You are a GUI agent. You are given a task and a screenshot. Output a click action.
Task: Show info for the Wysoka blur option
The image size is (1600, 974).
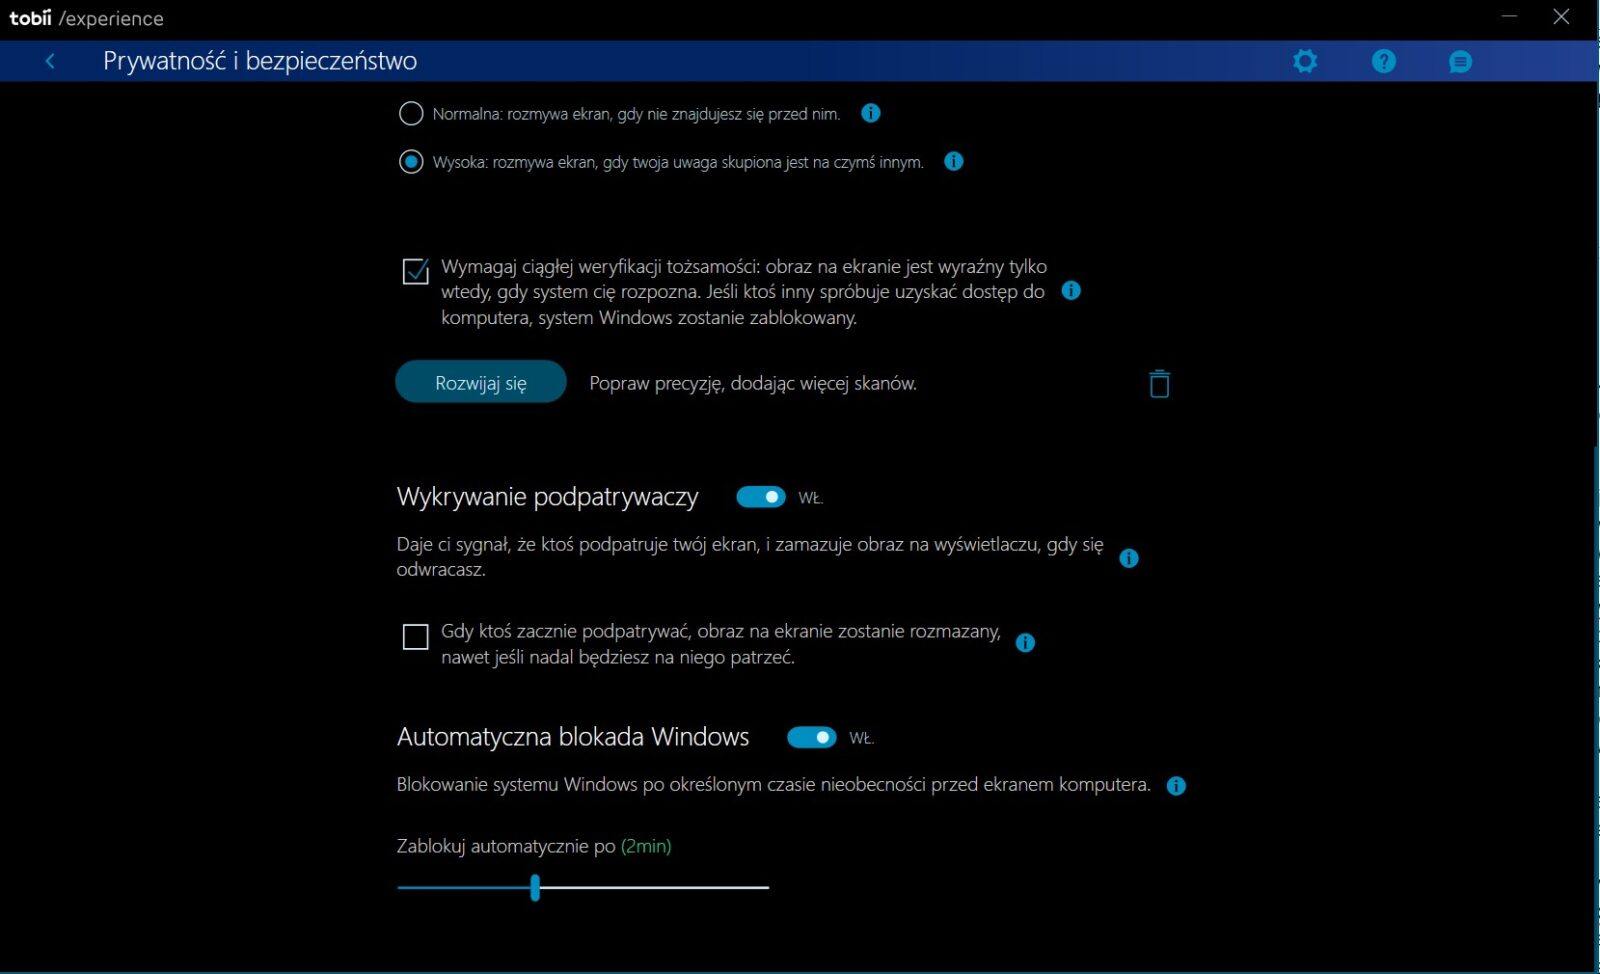[954, 161]
